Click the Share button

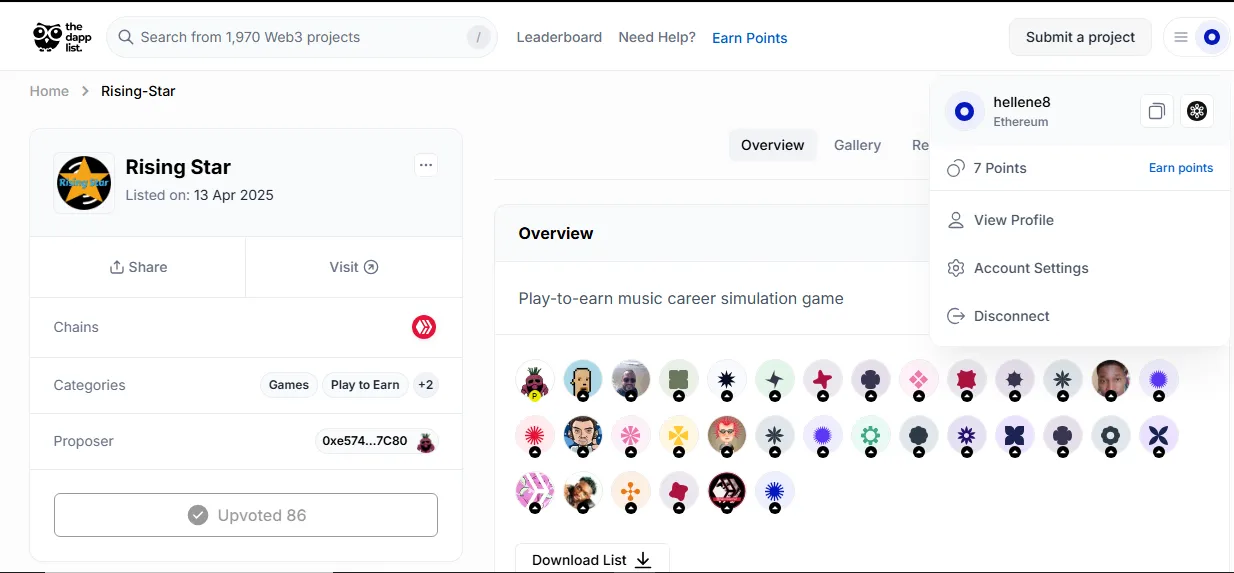click(x=138, y=267)
